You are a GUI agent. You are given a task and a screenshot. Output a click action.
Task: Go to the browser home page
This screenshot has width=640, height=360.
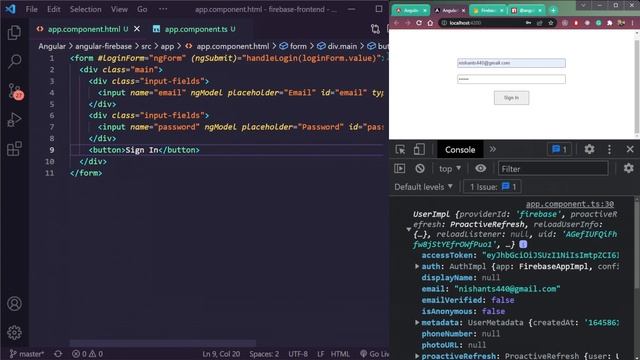(x=430, y=23)
